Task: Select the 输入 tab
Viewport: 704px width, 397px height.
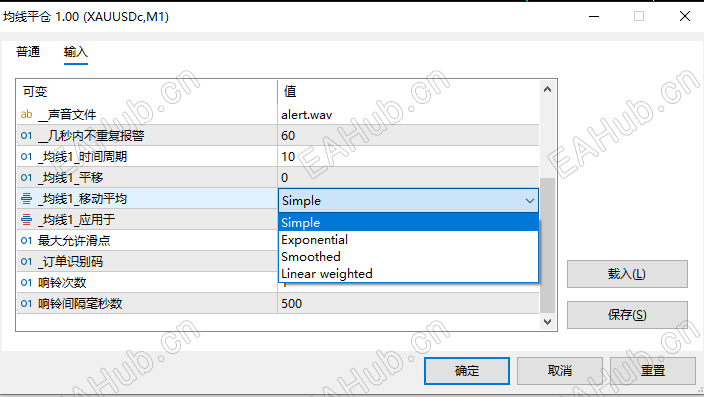Action: click(x=75, y=52)
